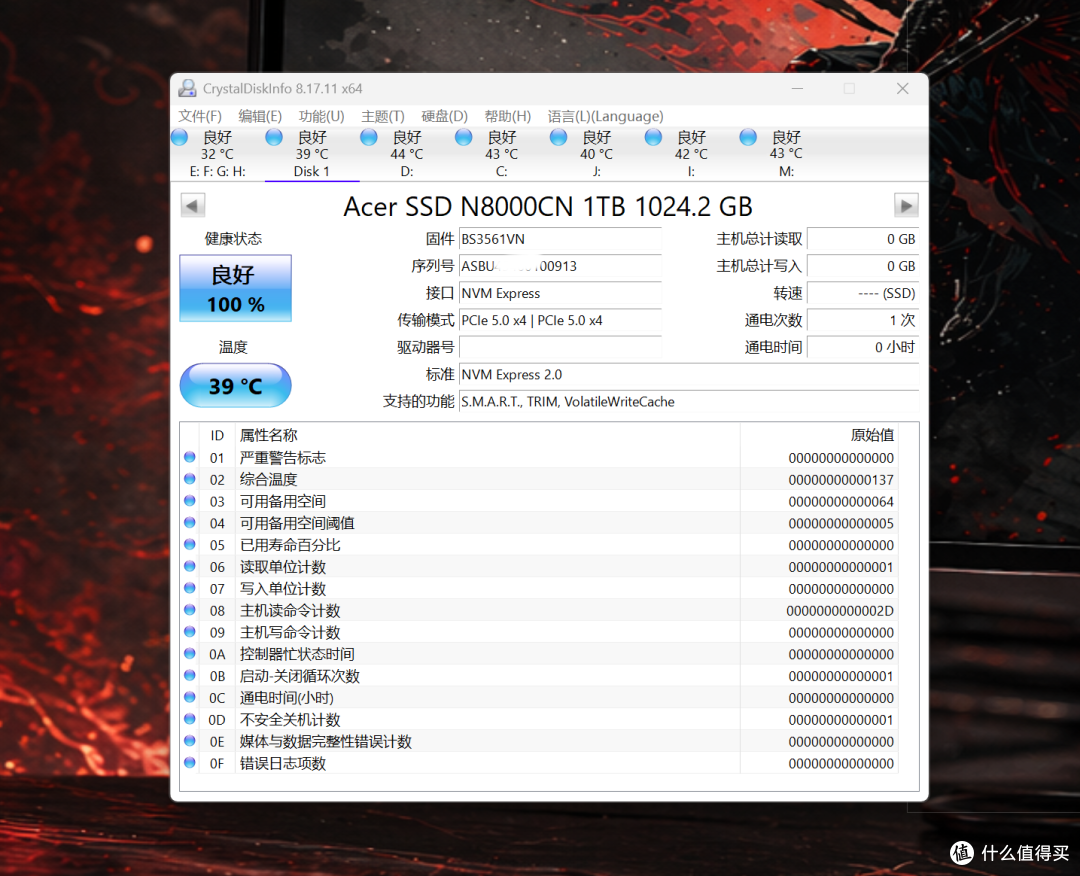1080x876 pixels.
Task: Click raw value 0000000000002D
Action: (840, 610)
